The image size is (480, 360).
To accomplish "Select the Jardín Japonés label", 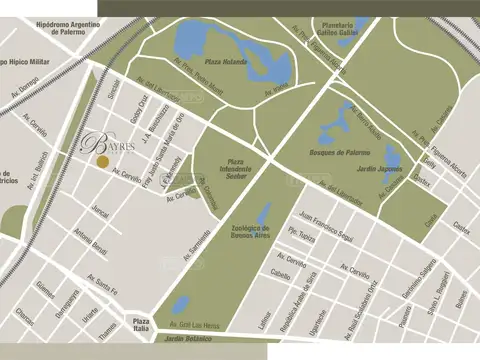I will point(379,169).
